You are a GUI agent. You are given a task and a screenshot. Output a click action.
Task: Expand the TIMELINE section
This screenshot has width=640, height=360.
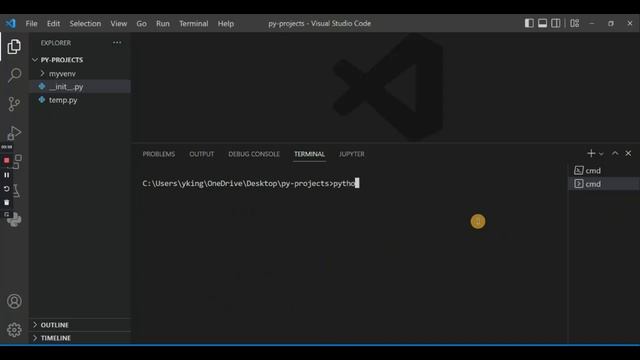click(x=80, y=338)
